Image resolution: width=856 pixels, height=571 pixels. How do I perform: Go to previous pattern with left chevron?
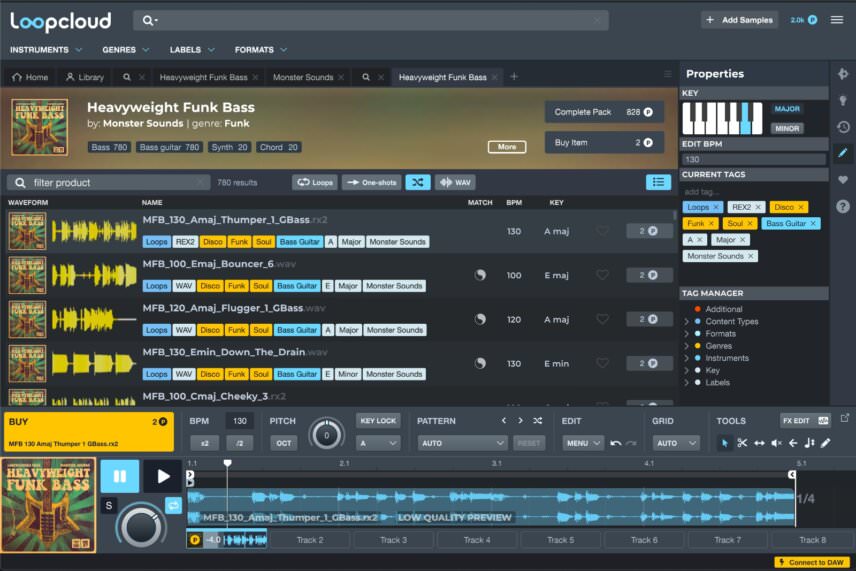[x=504, y=421]
